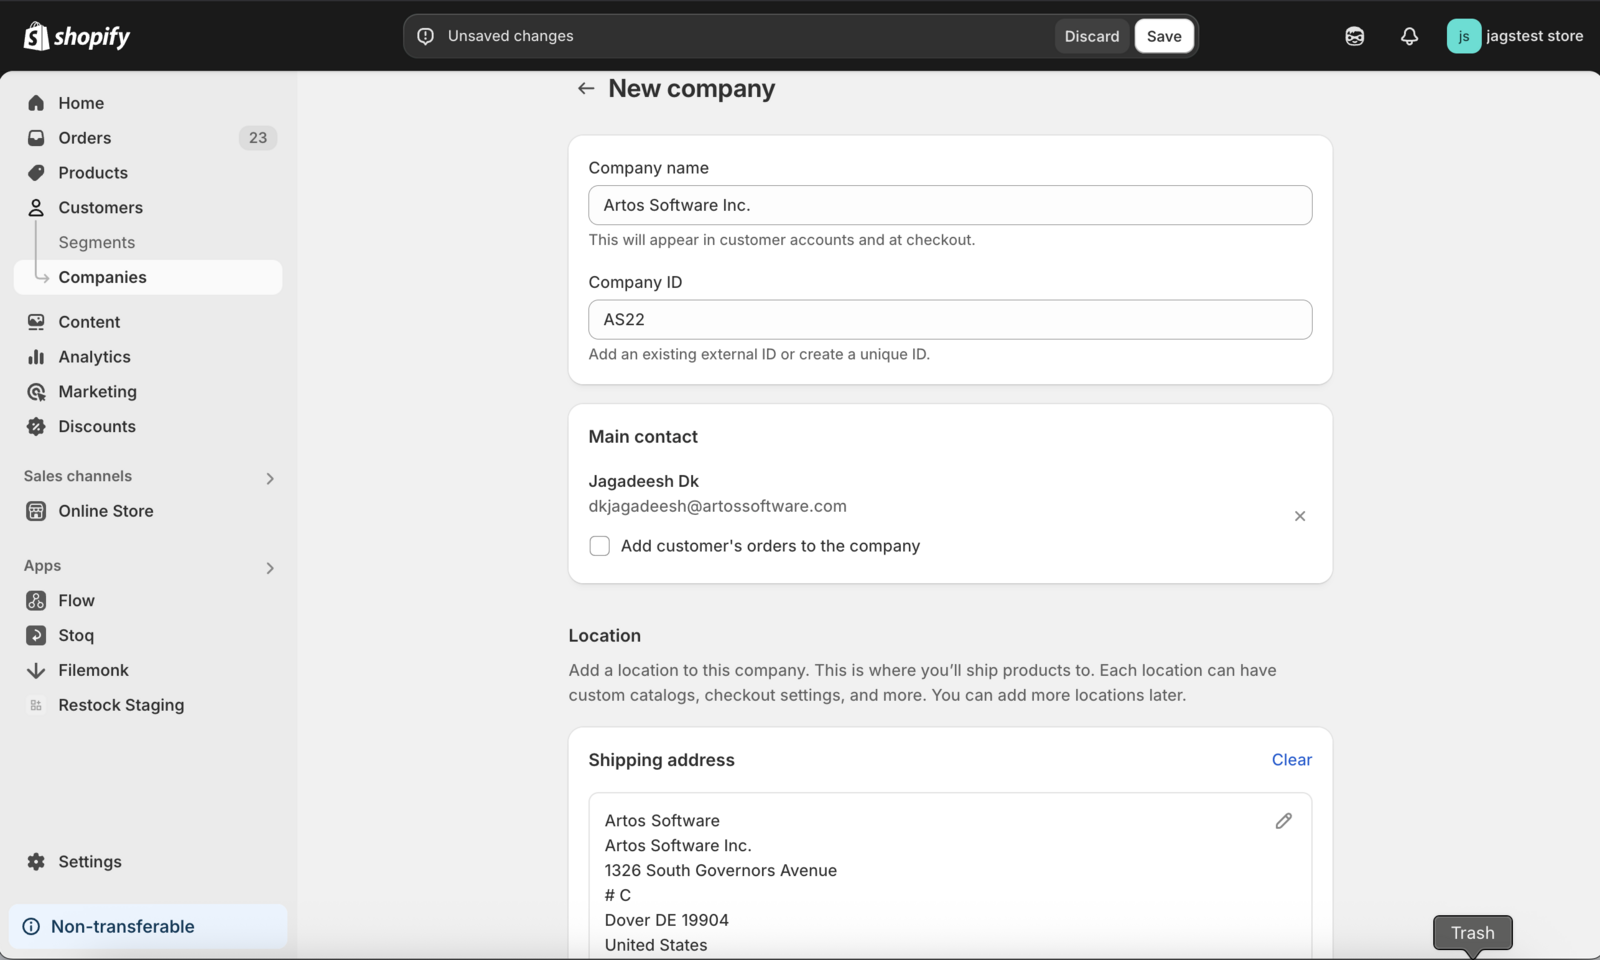Click the Trash tooltip button

1473,933
